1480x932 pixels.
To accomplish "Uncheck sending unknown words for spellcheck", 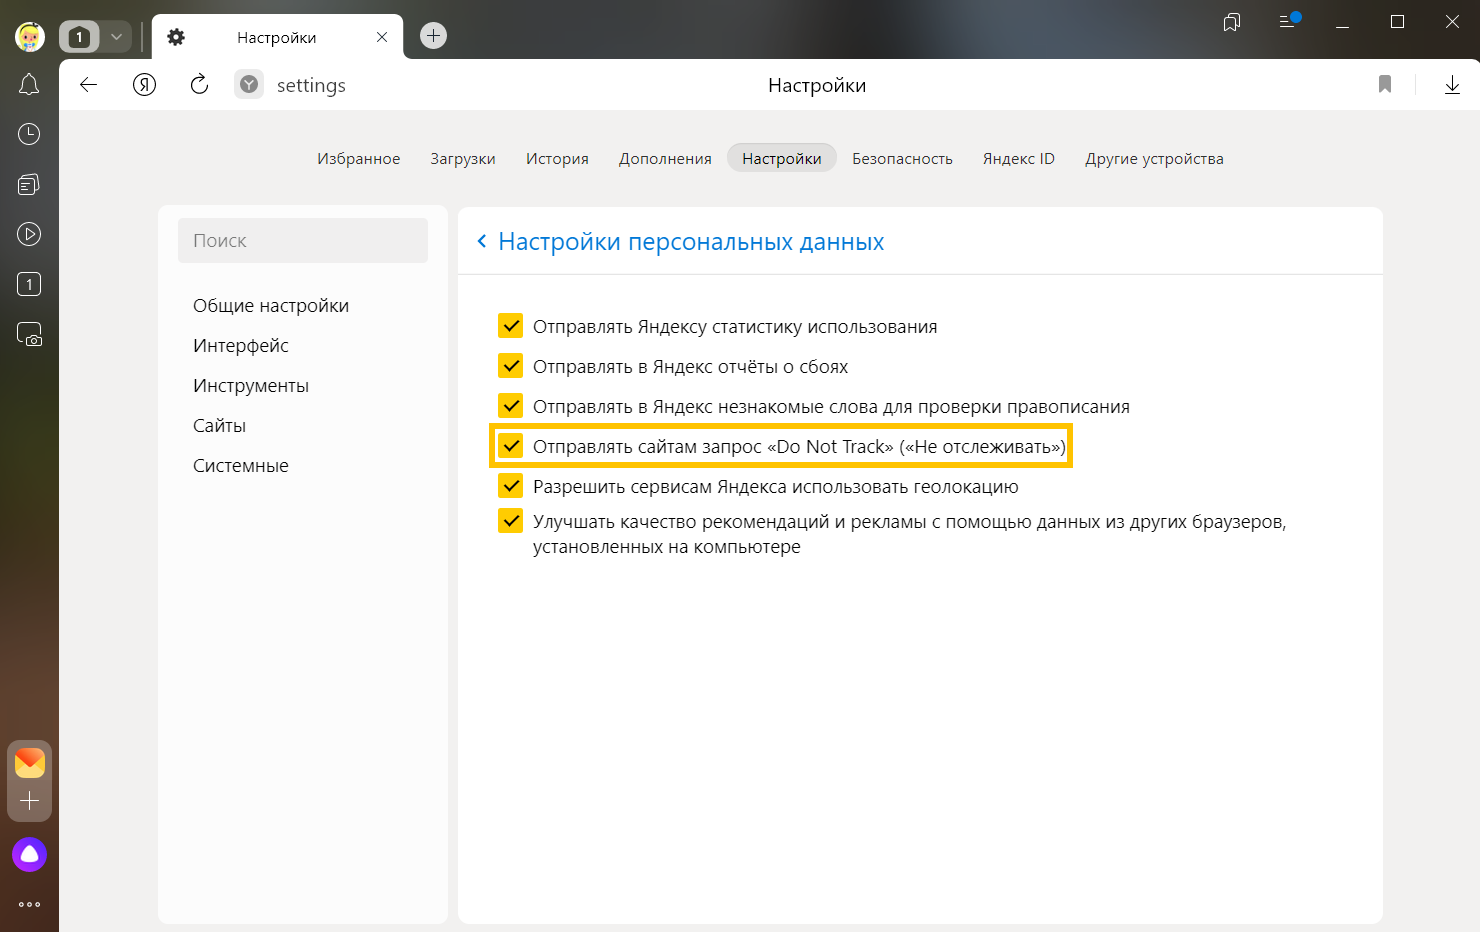I will tap(511, 406).
